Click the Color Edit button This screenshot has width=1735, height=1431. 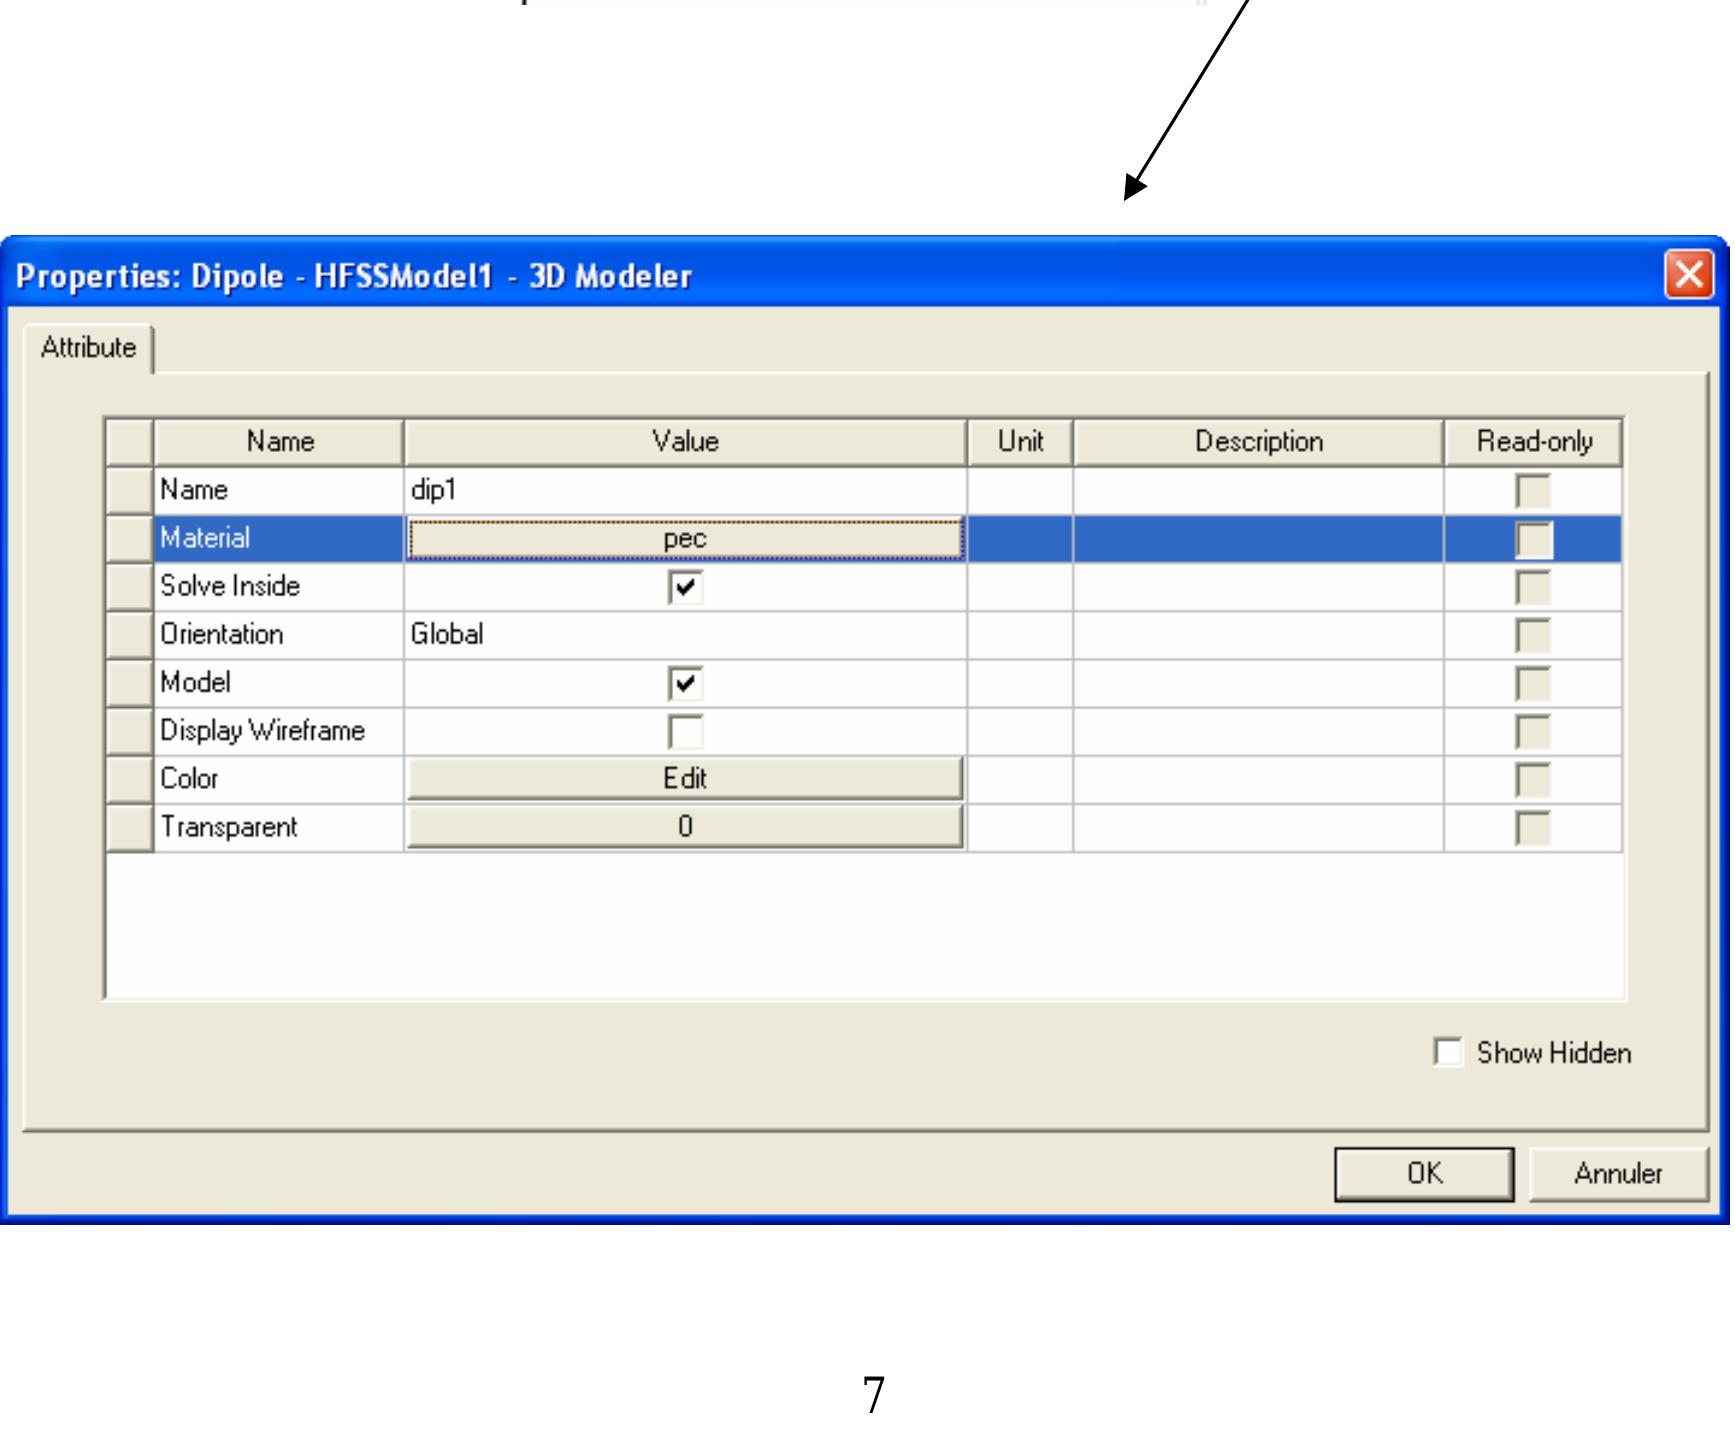pos(685,779)
